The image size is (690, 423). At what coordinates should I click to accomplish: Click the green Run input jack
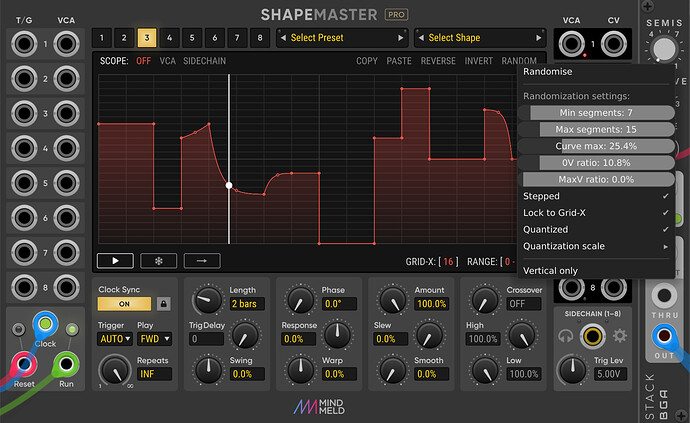click(x=66, y=364)
